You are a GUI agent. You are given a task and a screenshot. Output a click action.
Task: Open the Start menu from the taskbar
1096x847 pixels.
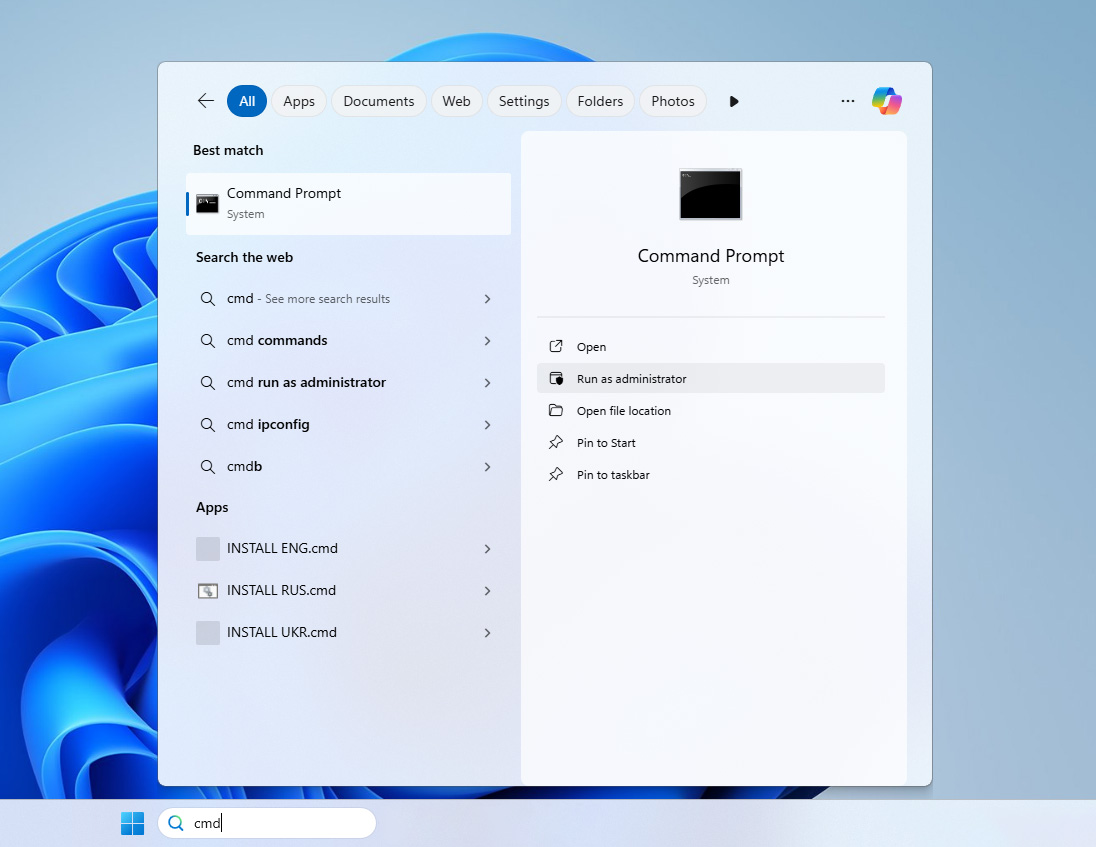(x=132, y=822)
